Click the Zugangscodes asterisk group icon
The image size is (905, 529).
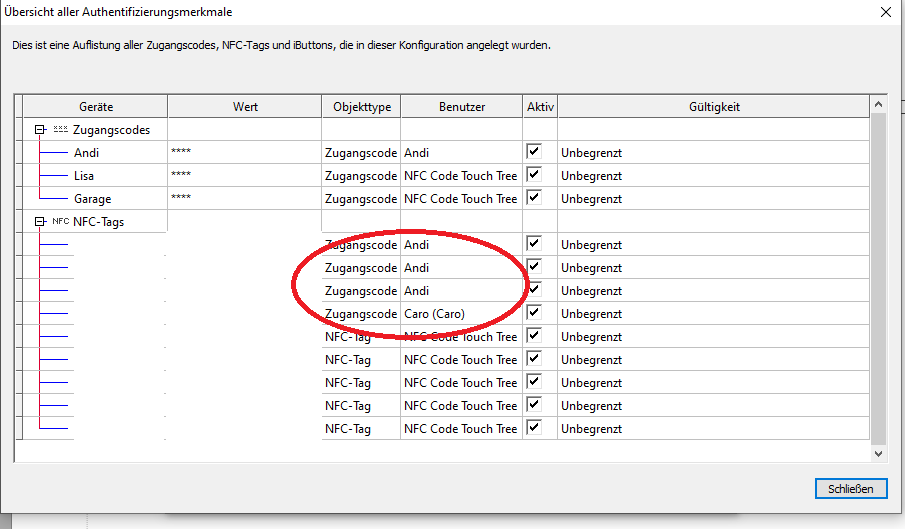click(x=60, y=130)
